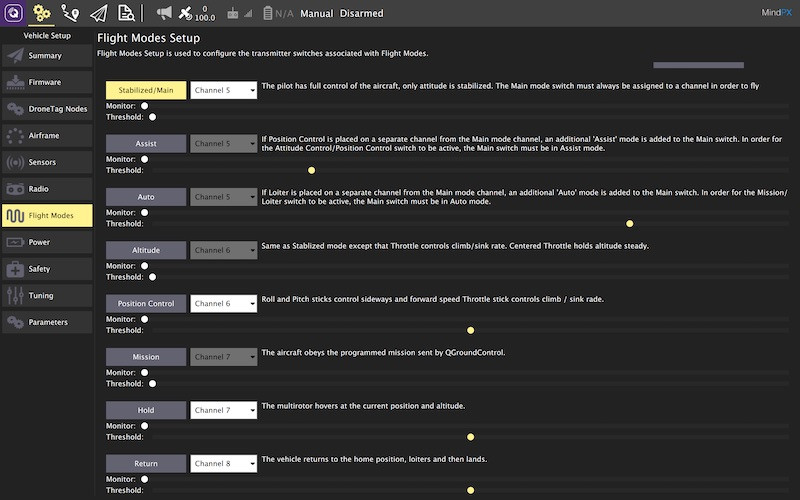This screenshot has height=500, width=800.
Task: Click the RC signal strength icon
Action: 233,14
